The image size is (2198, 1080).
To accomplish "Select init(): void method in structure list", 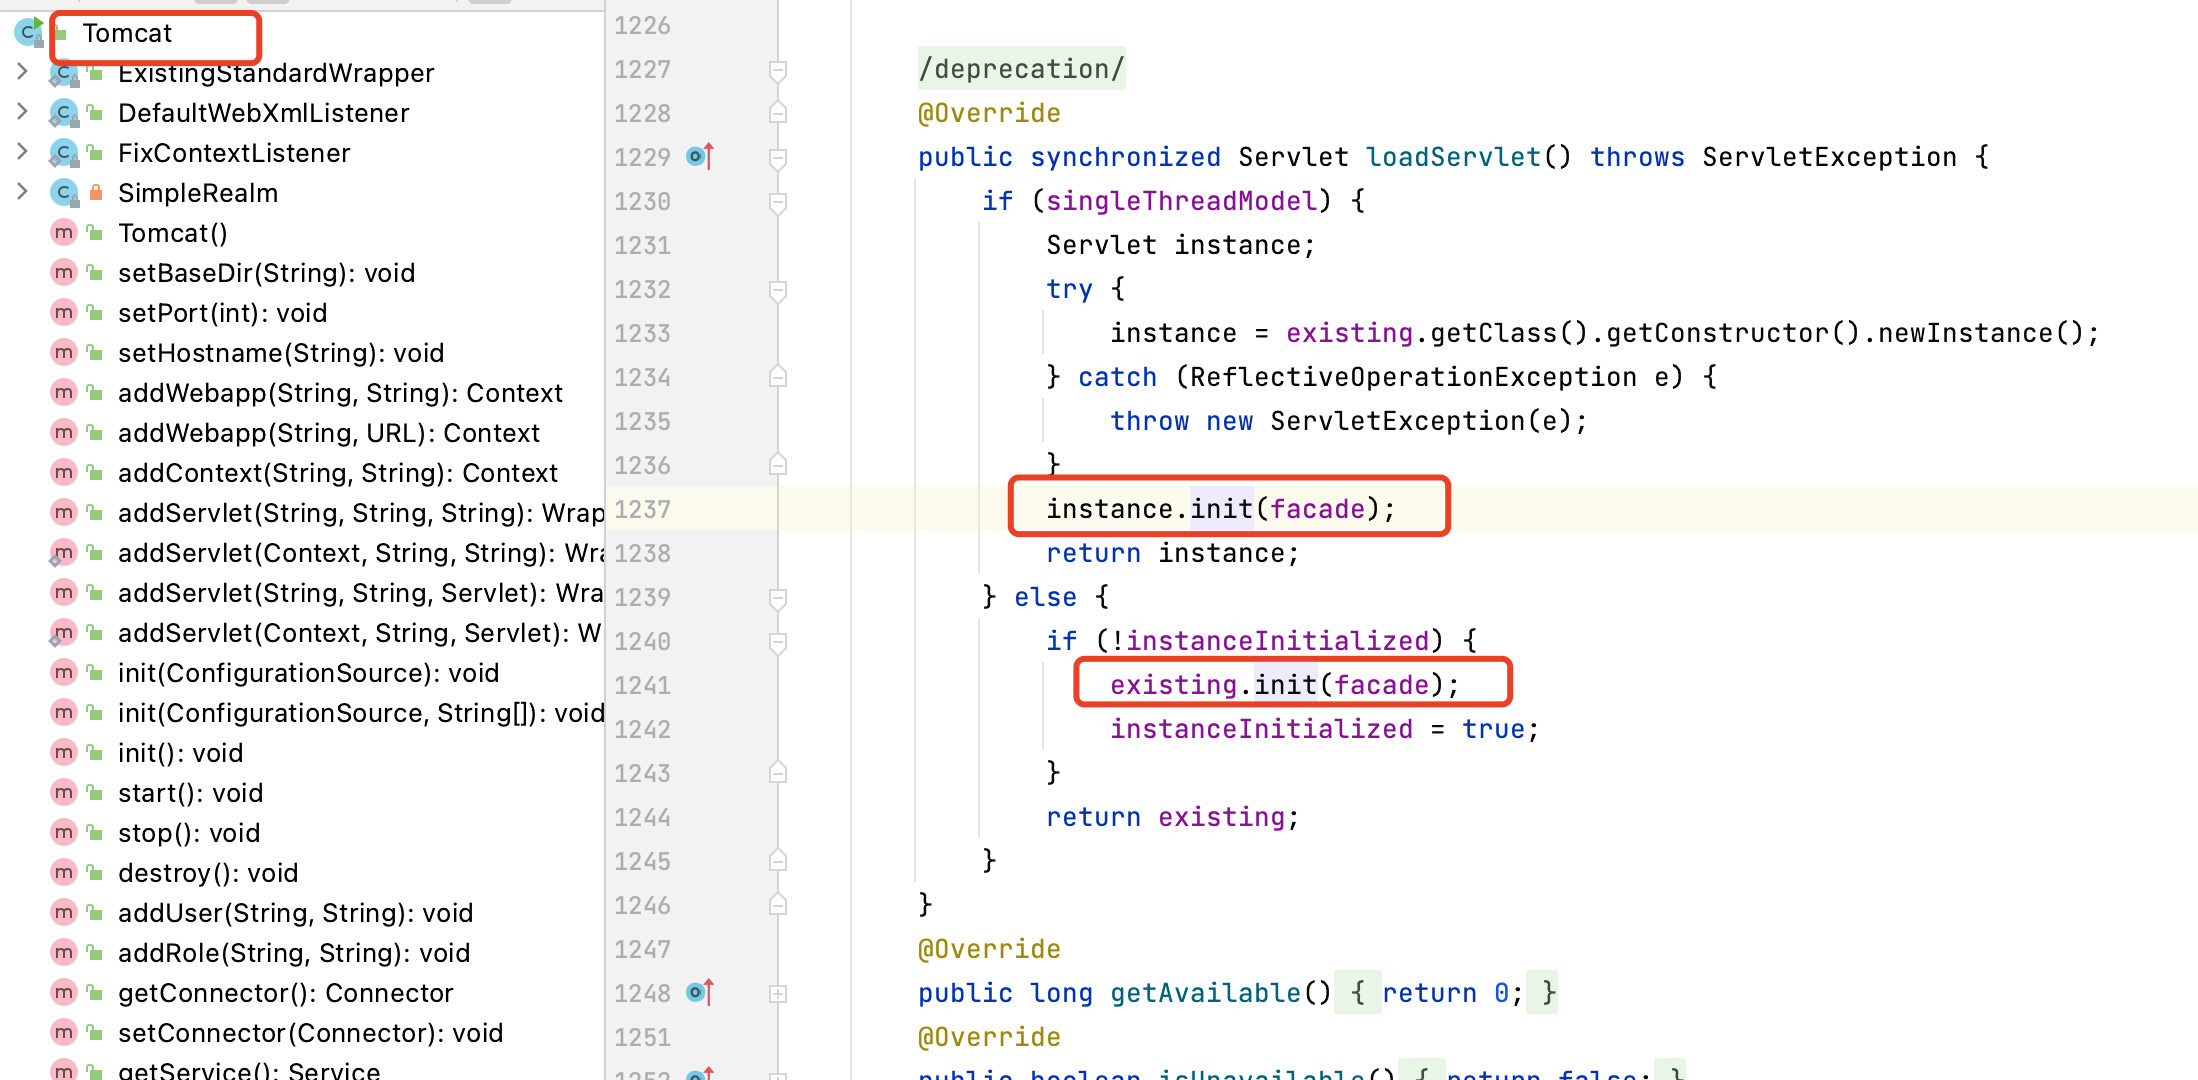I will (x=180, y=753).
